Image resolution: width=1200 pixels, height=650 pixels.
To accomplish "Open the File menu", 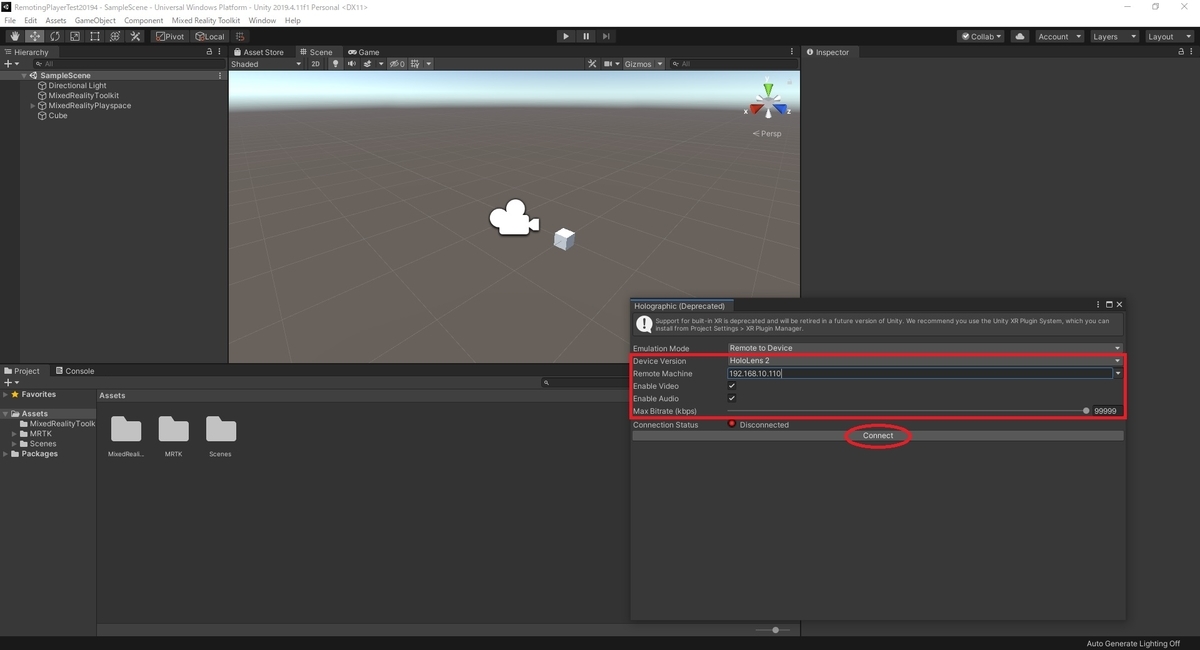I will point(10,20).
